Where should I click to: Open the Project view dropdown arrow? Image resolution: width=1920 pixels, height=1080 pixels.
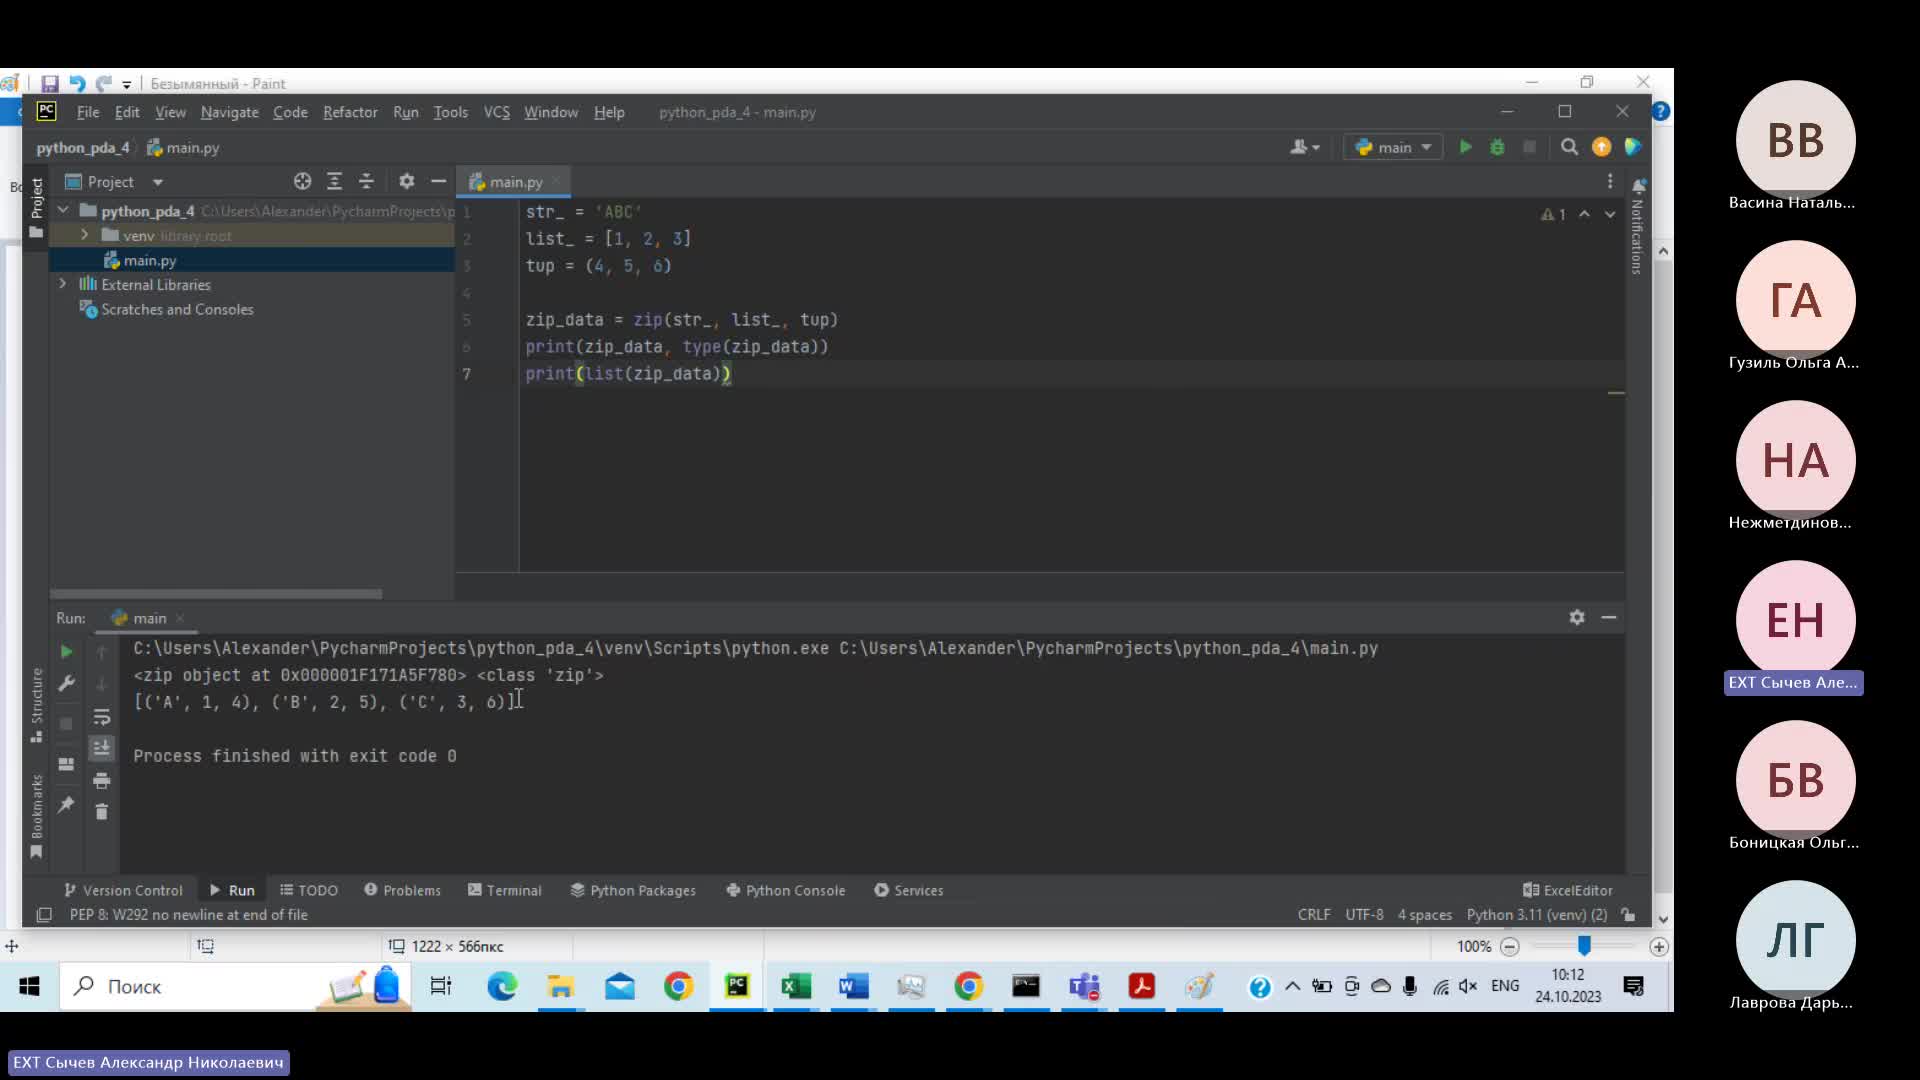tap(158, 182)
